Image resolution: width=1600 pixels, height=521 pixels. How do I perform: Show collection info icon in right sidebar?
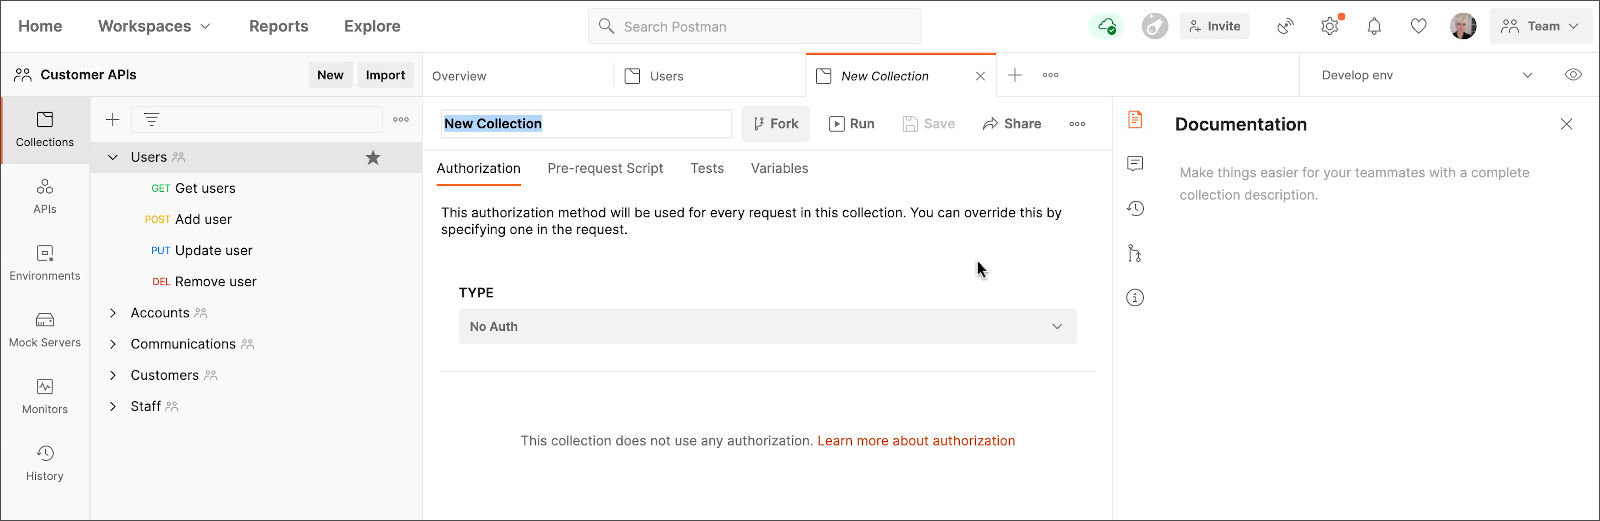point(1135,297)
